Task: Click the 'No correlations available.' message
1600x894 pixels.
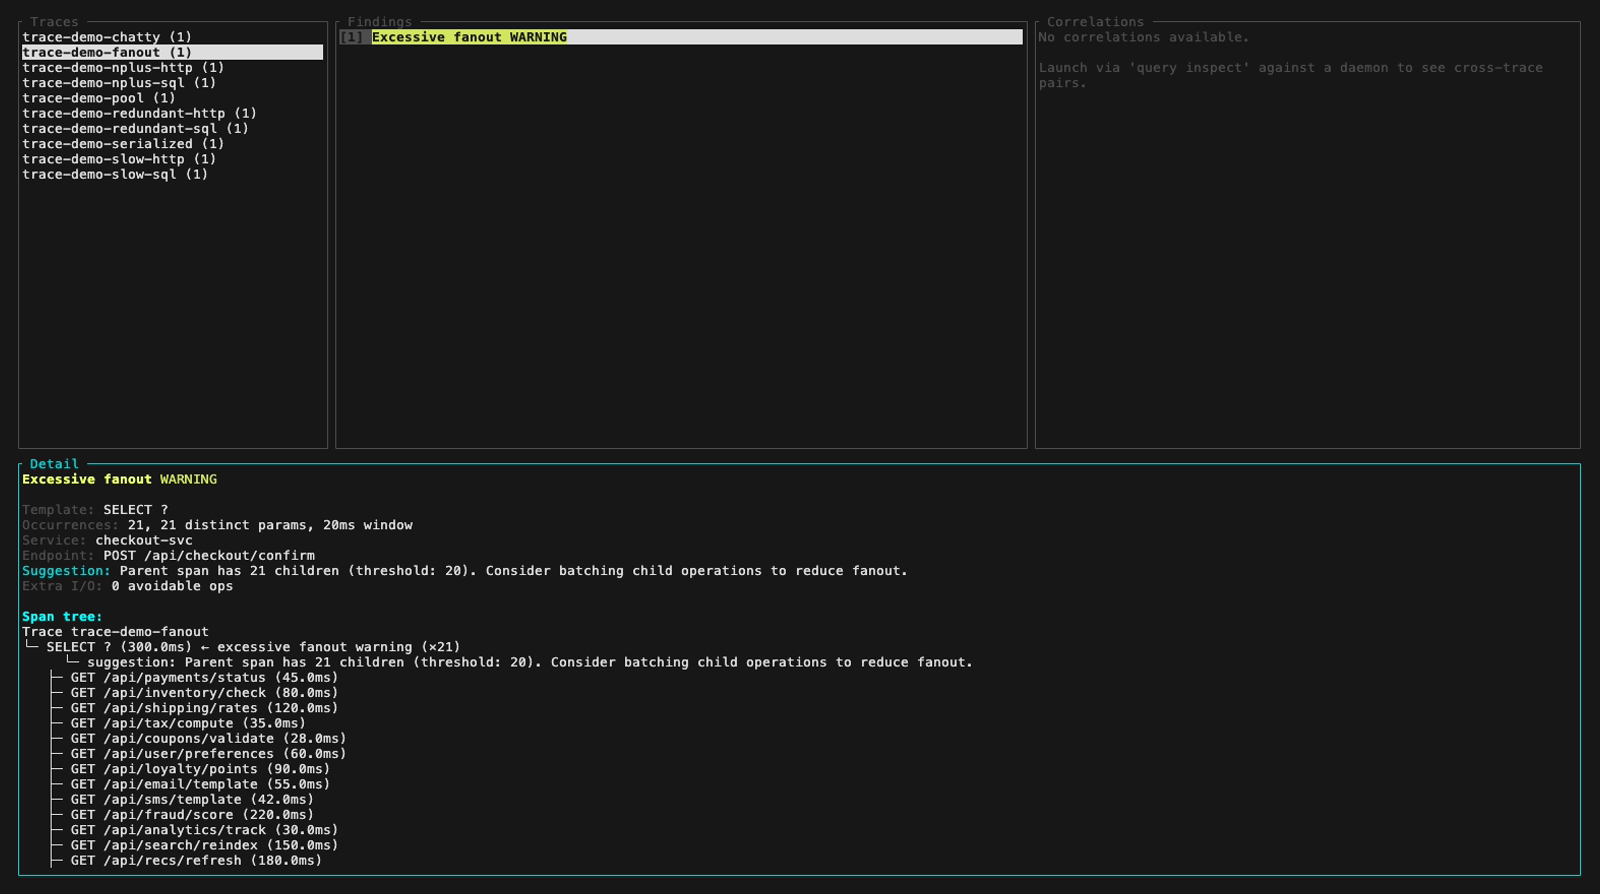Action: (1144, 37)
